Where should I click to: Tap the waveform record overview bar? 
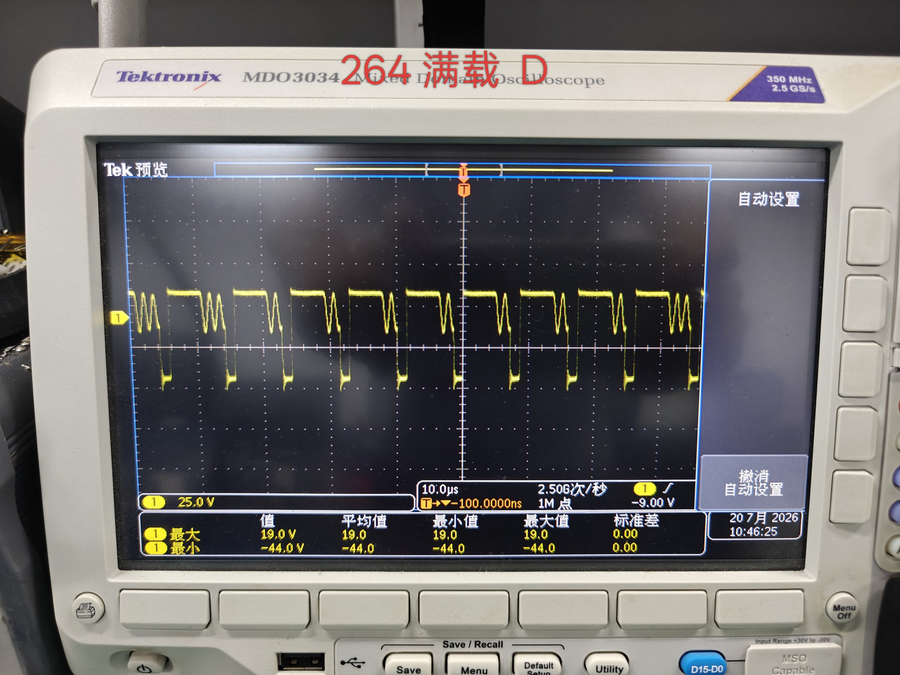coord(463,170)
